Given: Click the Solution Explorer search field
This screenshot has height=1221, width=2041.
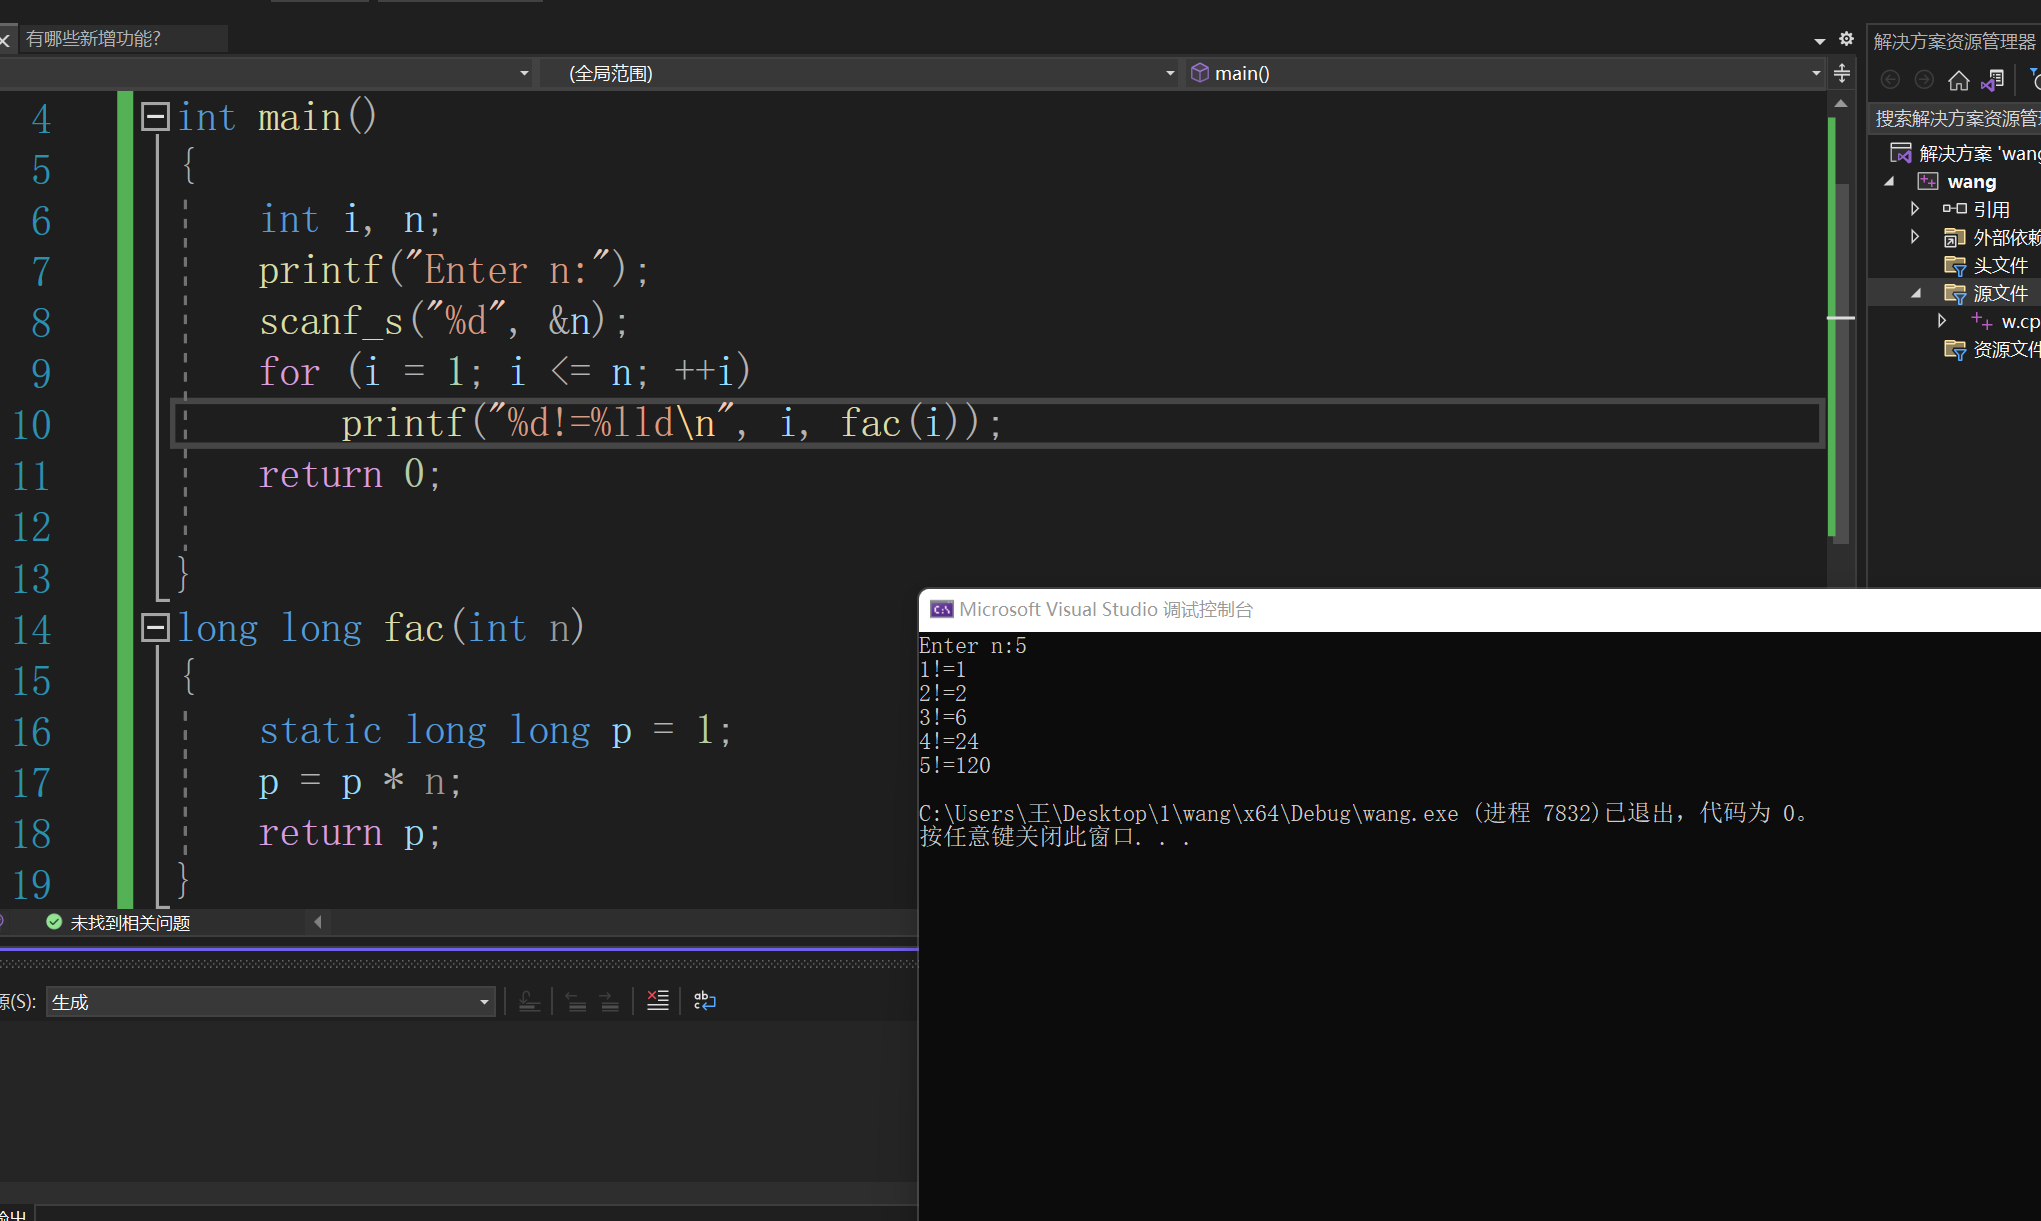Looking at the screenshot, I should click(x=1955, y=119).
